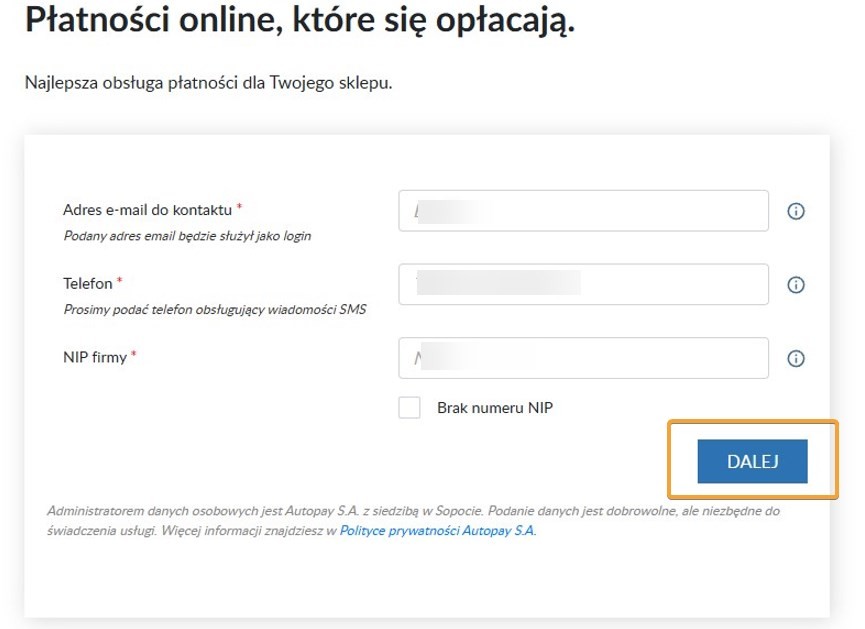Screen dimensions: 865x629
Task: Click the info icon beside the e-mail field
Action: [x=796, y=211]
